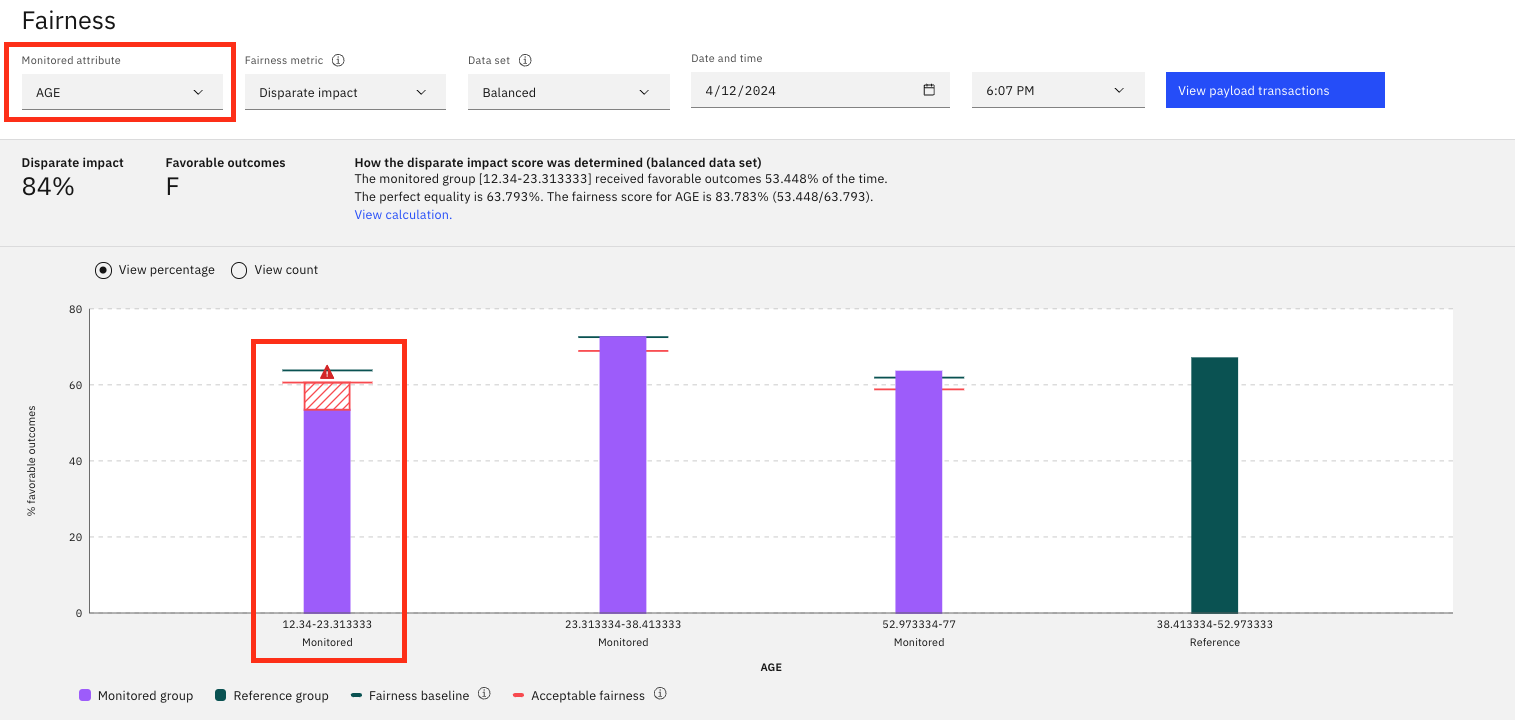Click the Acceptable fairness legend info icon
1515x720 pixels.
(660, 694)
